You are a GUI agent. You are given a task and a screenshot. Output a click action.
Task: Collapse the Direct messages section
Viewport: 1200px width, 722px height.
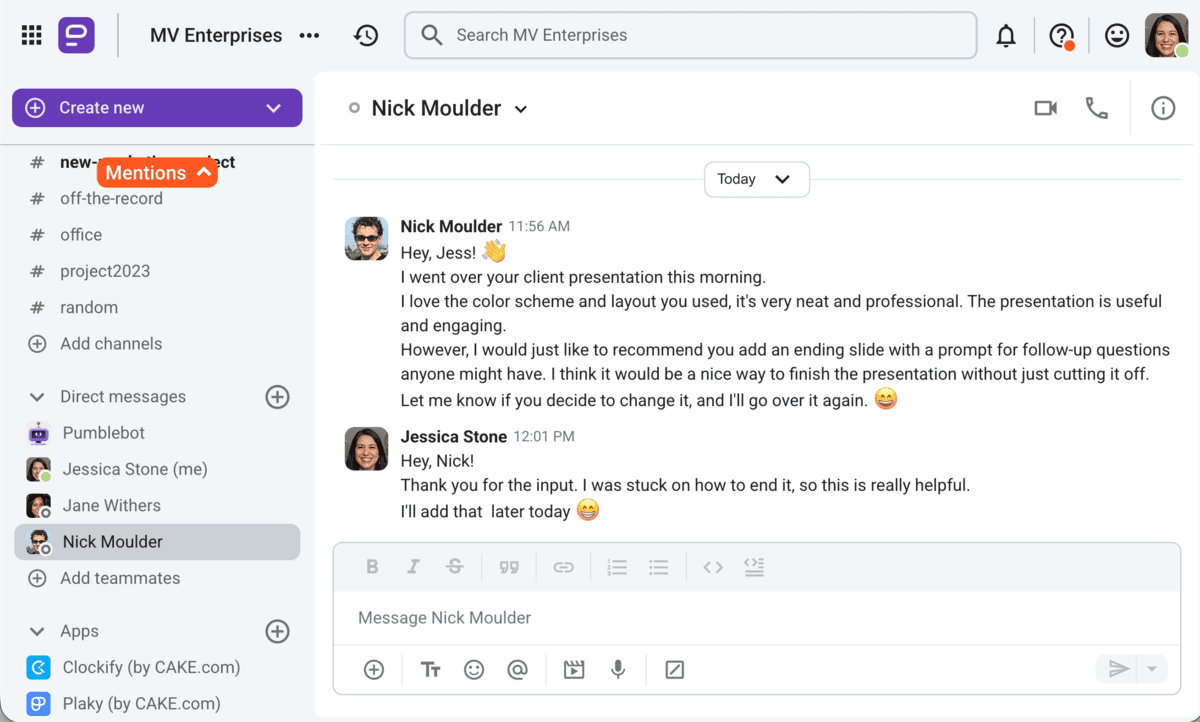click(37, 397)
